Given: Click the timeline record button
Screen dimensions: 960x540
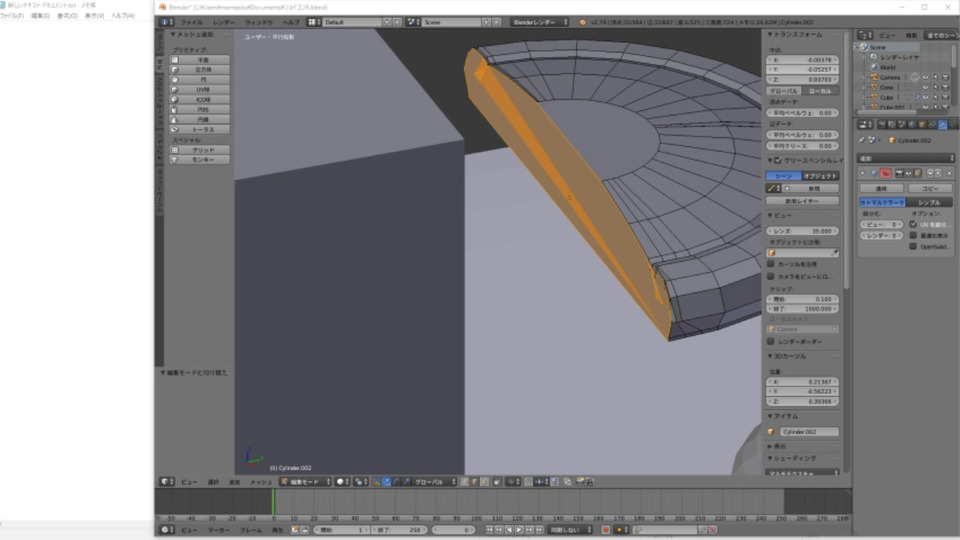Looking at the screenshot, I should (x=605, y=530).
